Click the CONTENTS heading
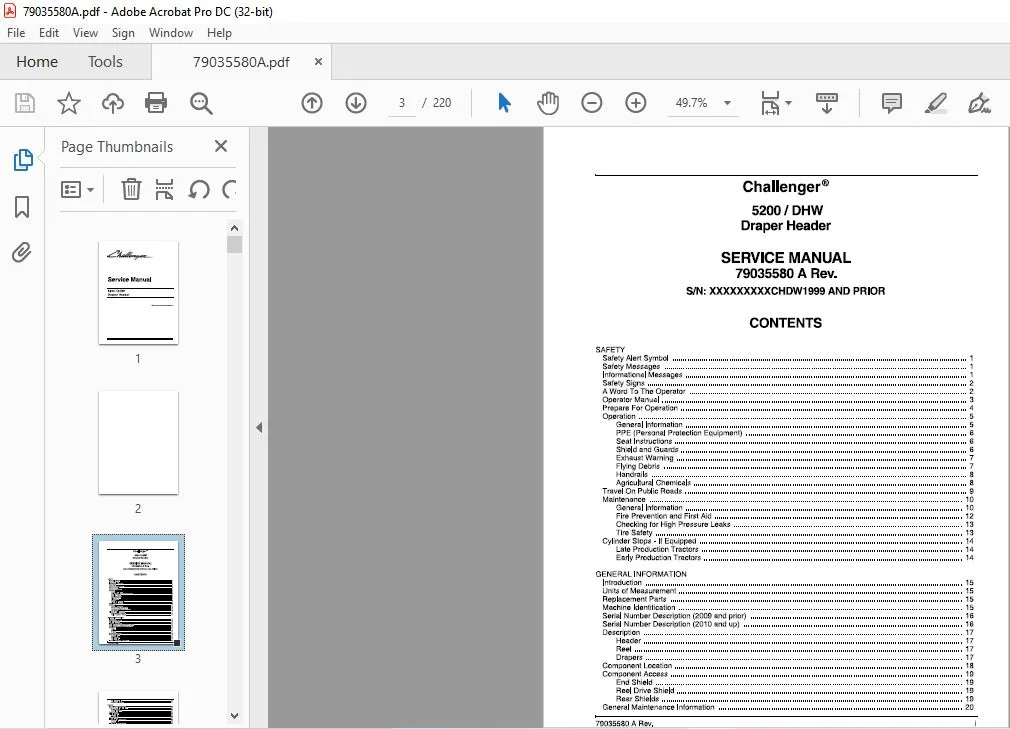Screen dimensions: 1010x729 [x=785, y=323]
